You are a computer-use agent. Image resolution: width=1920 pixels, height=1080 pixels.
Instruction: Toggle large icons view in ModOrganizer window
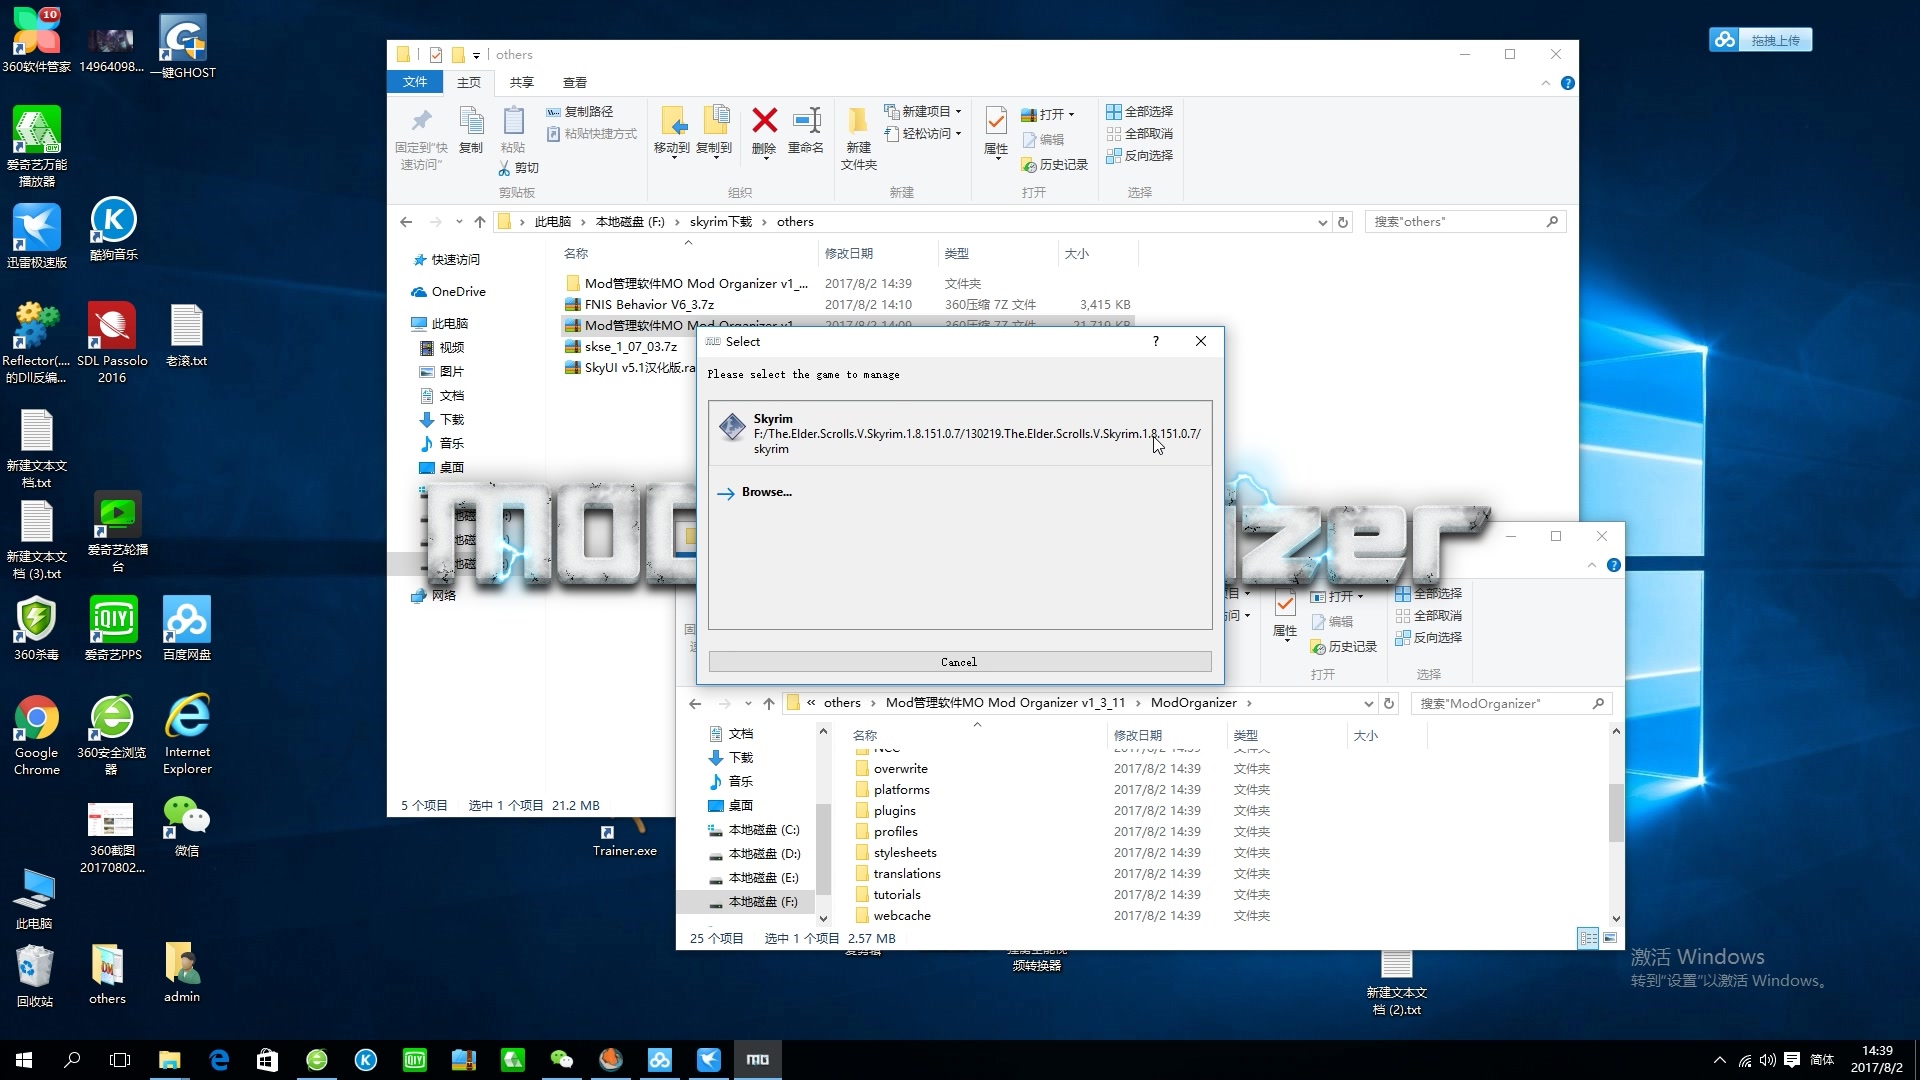tap(1610, 938)
